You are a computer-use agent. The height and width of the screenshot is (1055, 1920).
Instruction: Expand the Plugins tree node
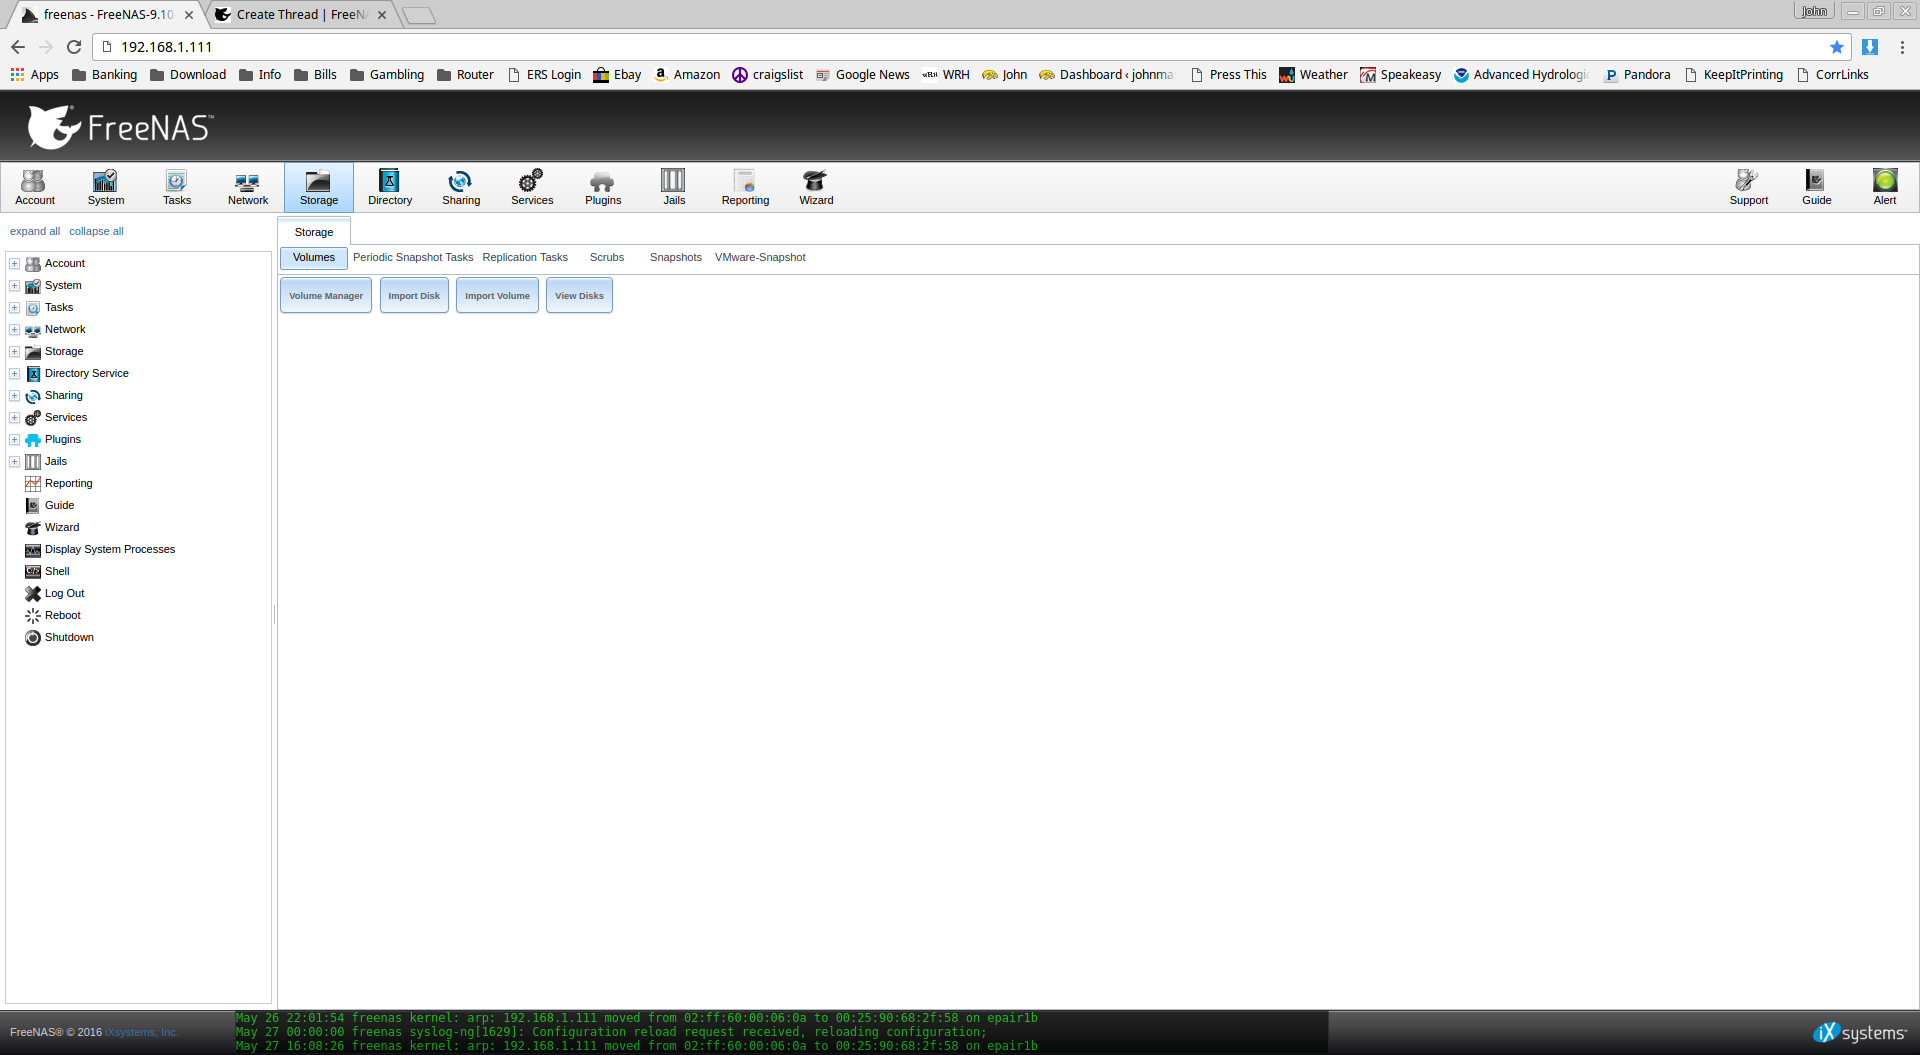pyautogui.click(x=14, y=440)
